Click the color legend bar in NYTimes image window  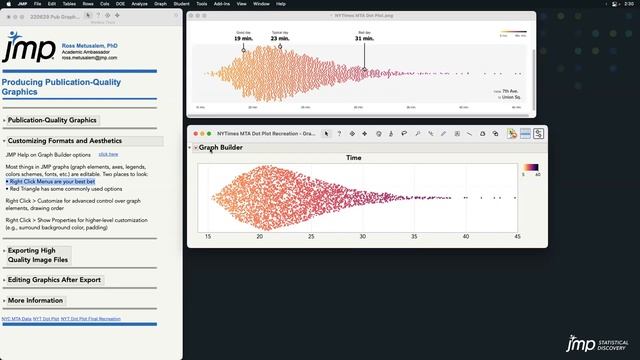[x=513, y=31]
